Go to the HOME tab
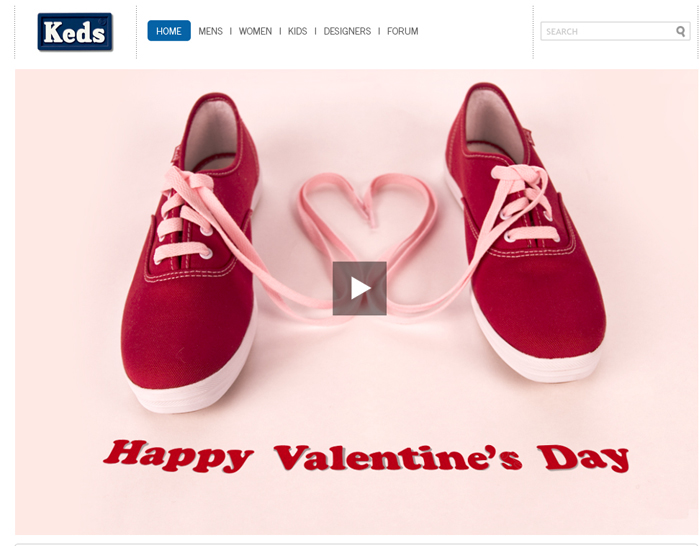This screenshot has width=699, height=546. click(169, 31)
